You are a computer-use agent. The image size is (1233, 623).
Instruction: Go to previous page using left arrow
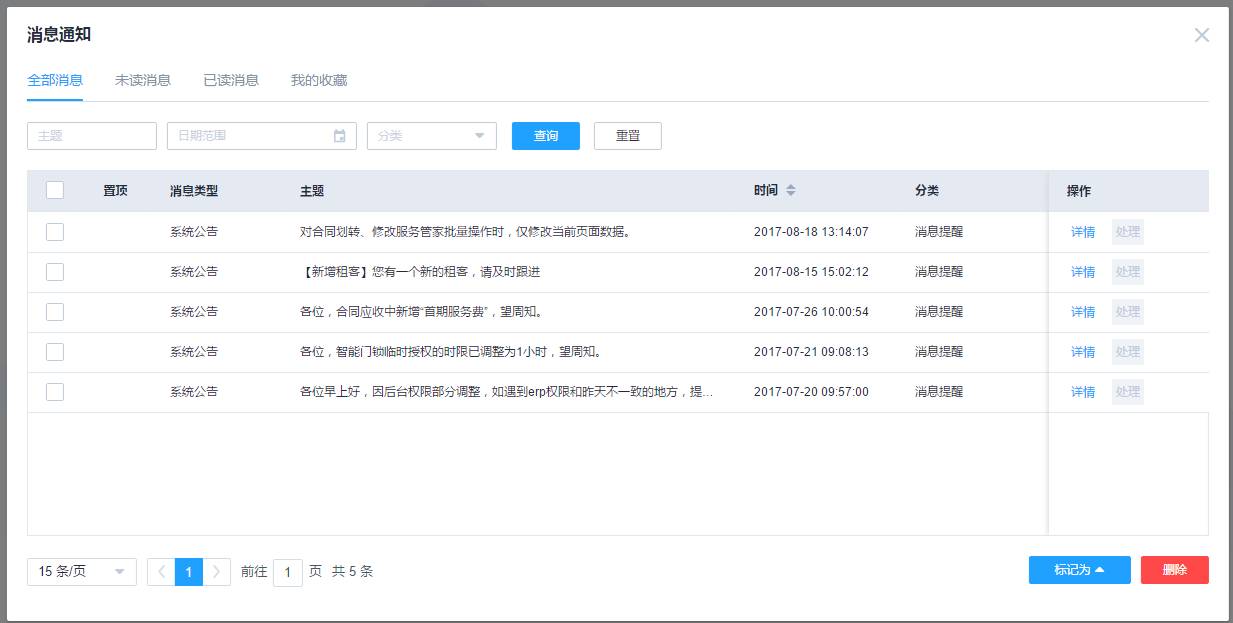pyautogui.click(x=161, y=572)
